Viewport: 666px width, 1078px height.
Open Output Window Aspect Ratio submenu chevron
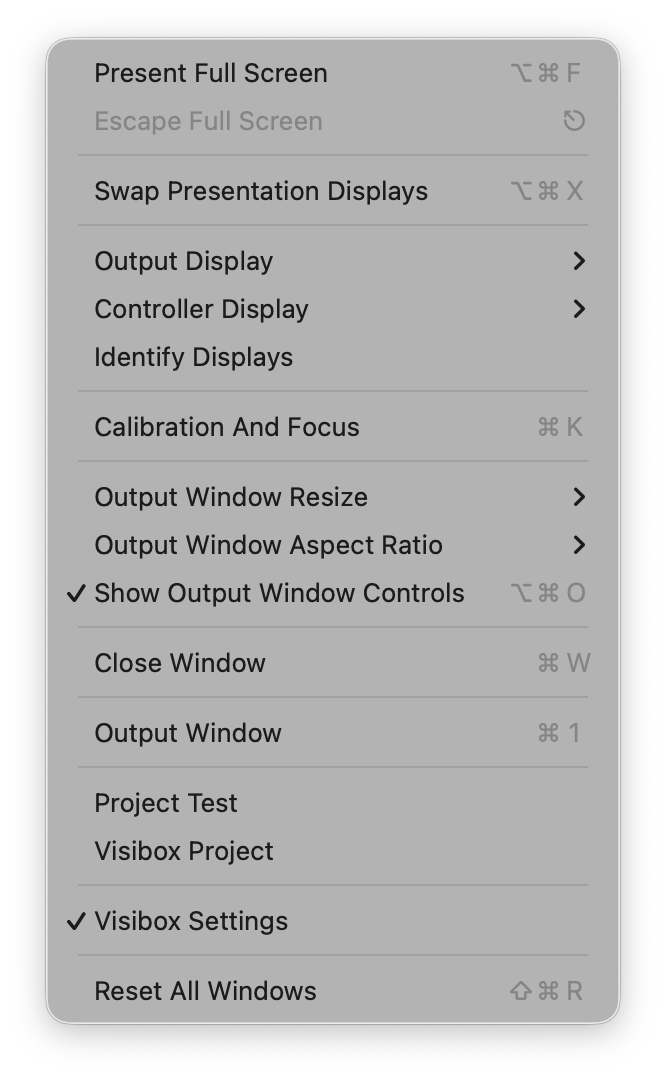click(578, 545)
